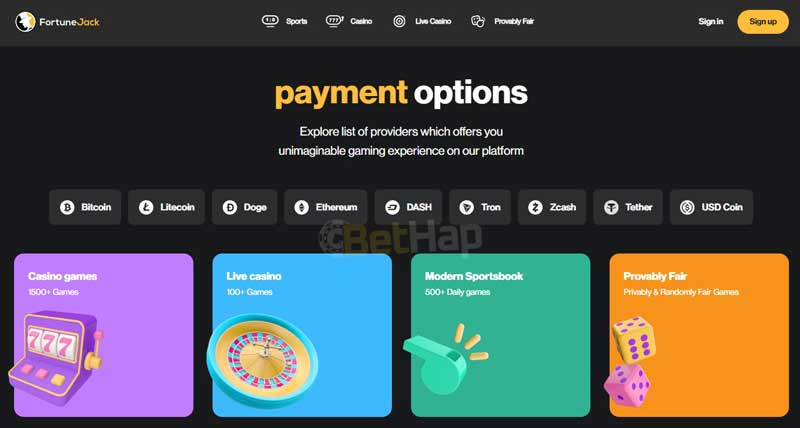Select the USD Coin payment option
The width and height of the screenshot is (800, 428).
[711, 207]
